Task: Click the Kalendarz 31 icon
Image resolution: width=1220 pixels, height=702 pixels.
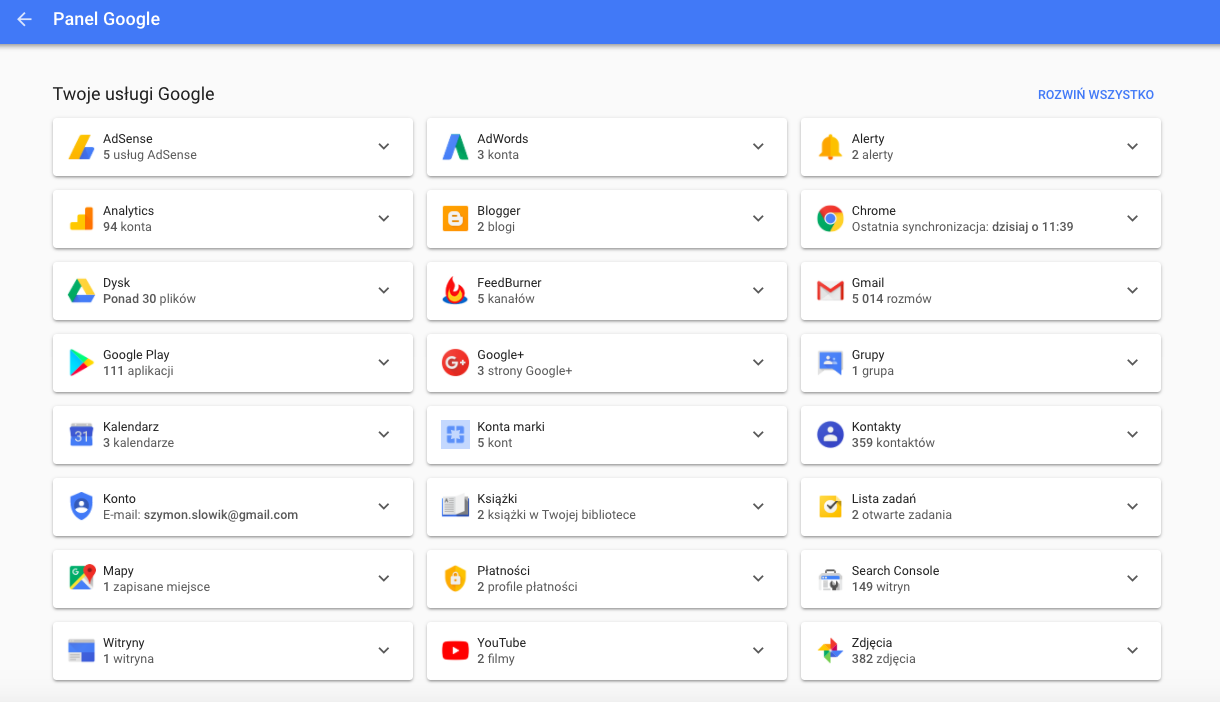Action: tap(81, 435)
